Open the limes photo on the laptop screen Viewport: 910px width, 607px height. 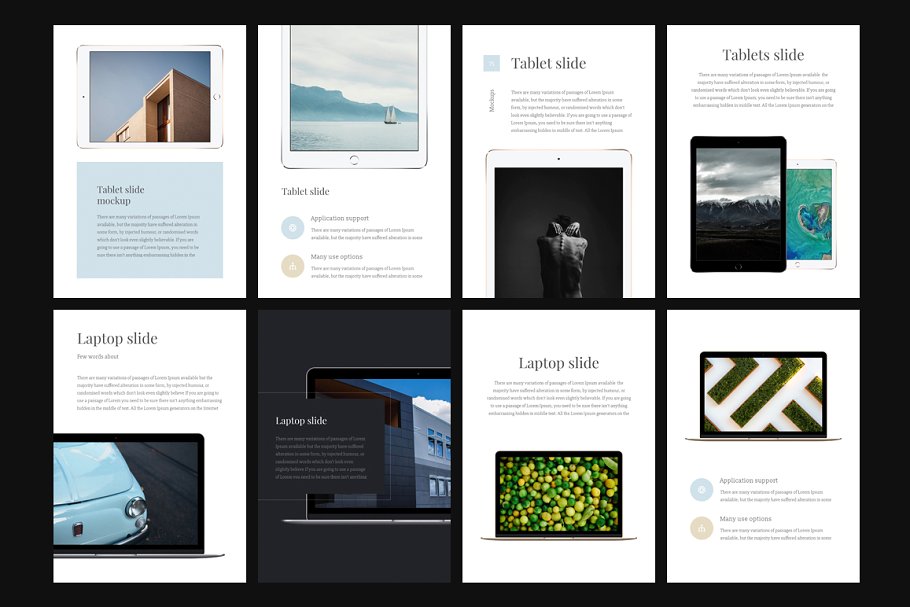click(558, 492)
